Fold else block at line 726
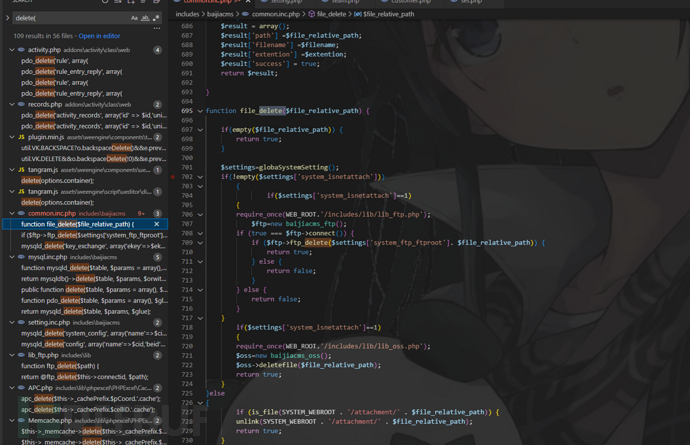Image resolution: width=690 pixels, height=445 pixels. pos(200,403)
